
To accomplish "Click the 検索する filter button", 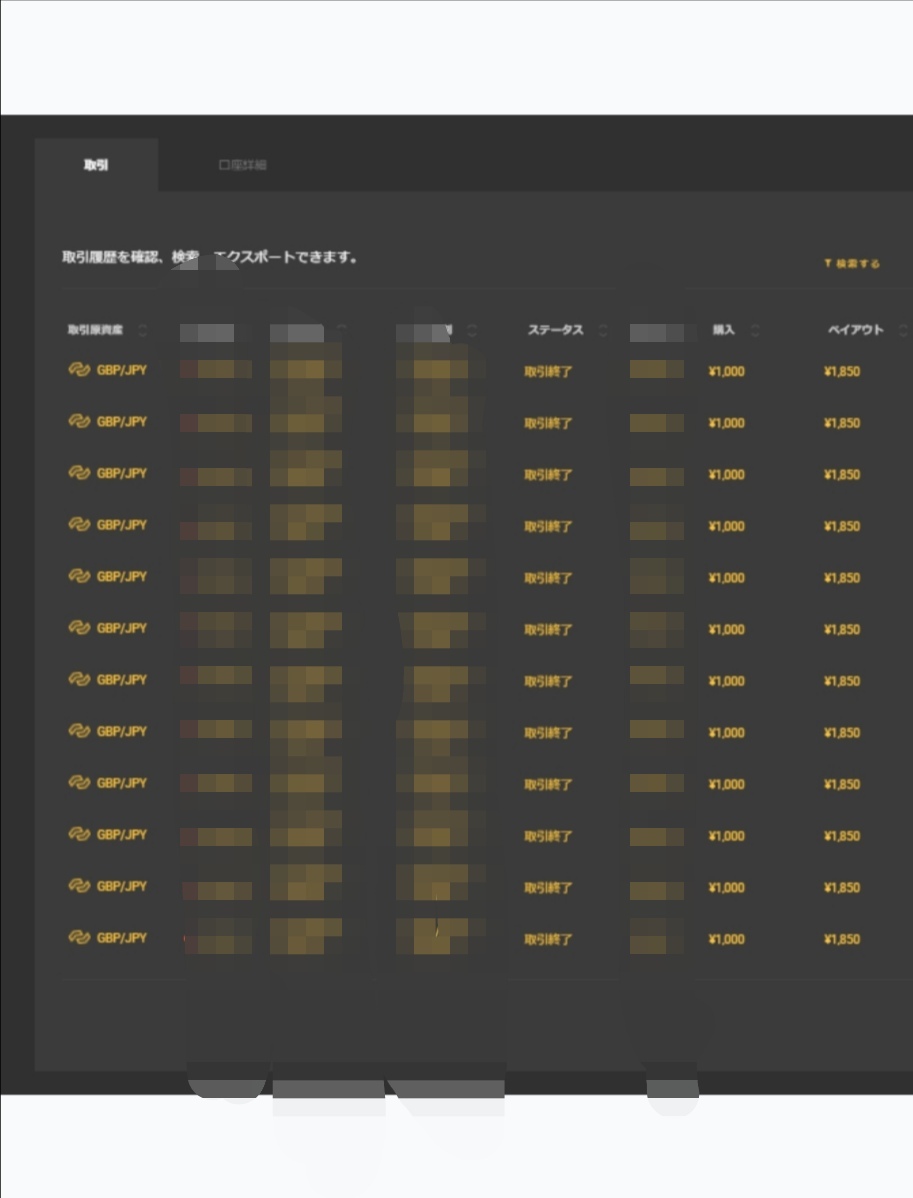I will [x=852, y=264].
